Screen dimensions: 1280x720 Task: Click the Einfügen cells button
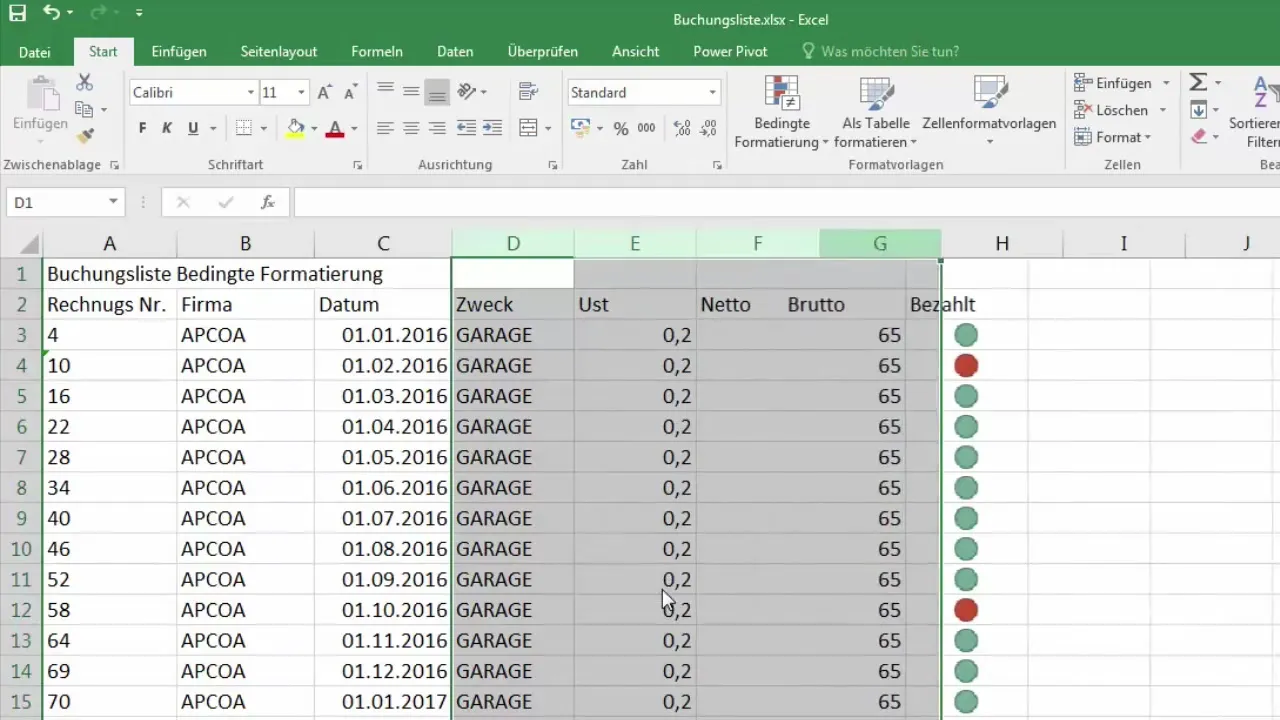[1112, 83]
